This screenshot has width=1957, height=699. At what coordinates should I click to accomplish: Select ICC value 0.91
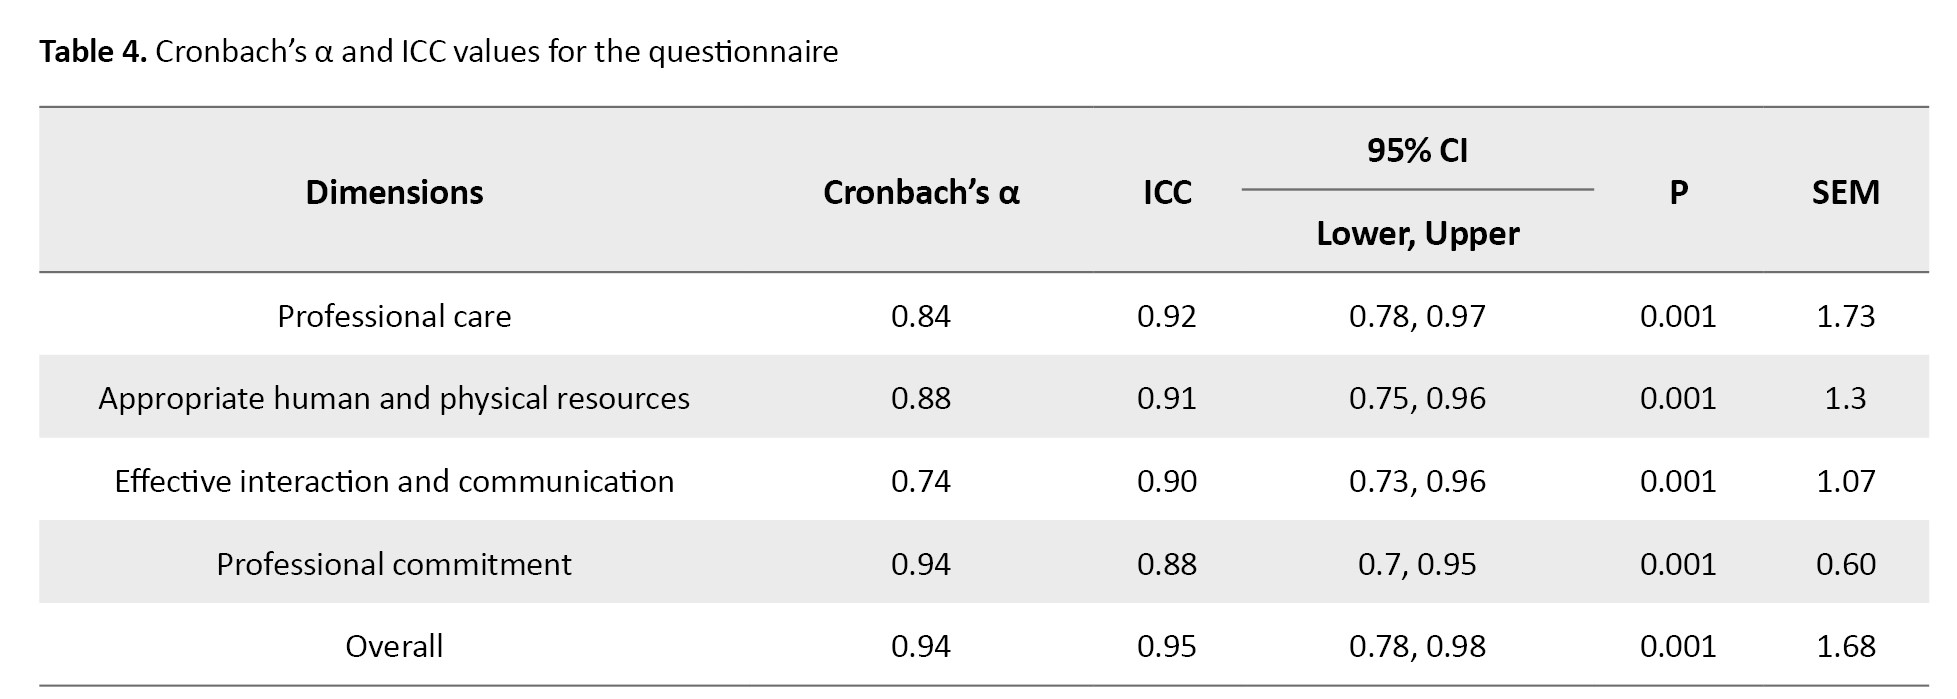point(1167,398)
